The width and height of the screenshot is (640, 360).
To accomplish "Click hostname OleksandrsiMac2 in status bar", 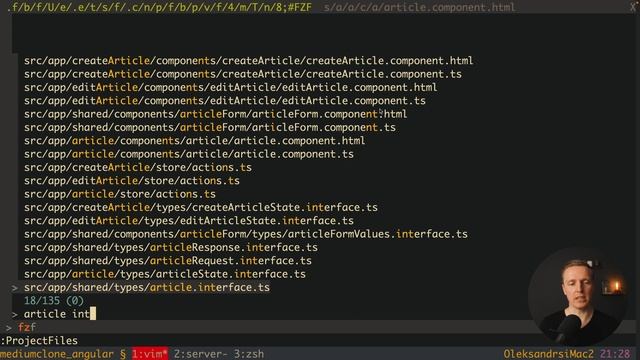I will [x=548, y=354].
